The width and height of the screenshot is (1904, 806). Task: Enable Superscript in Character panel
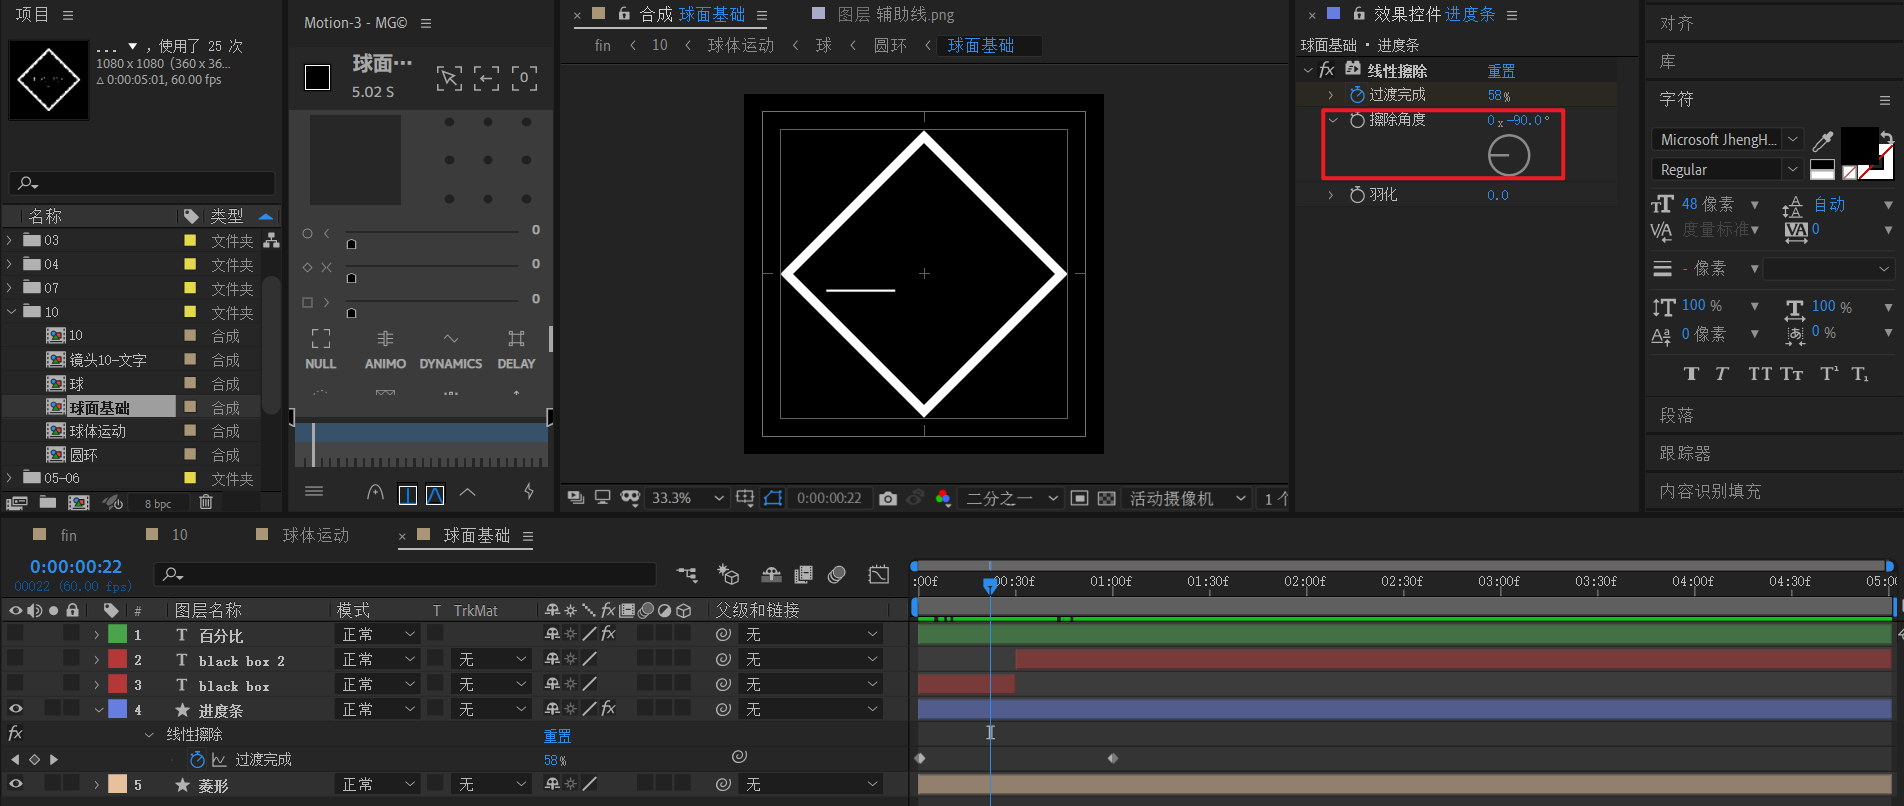tap(1829, 374)
